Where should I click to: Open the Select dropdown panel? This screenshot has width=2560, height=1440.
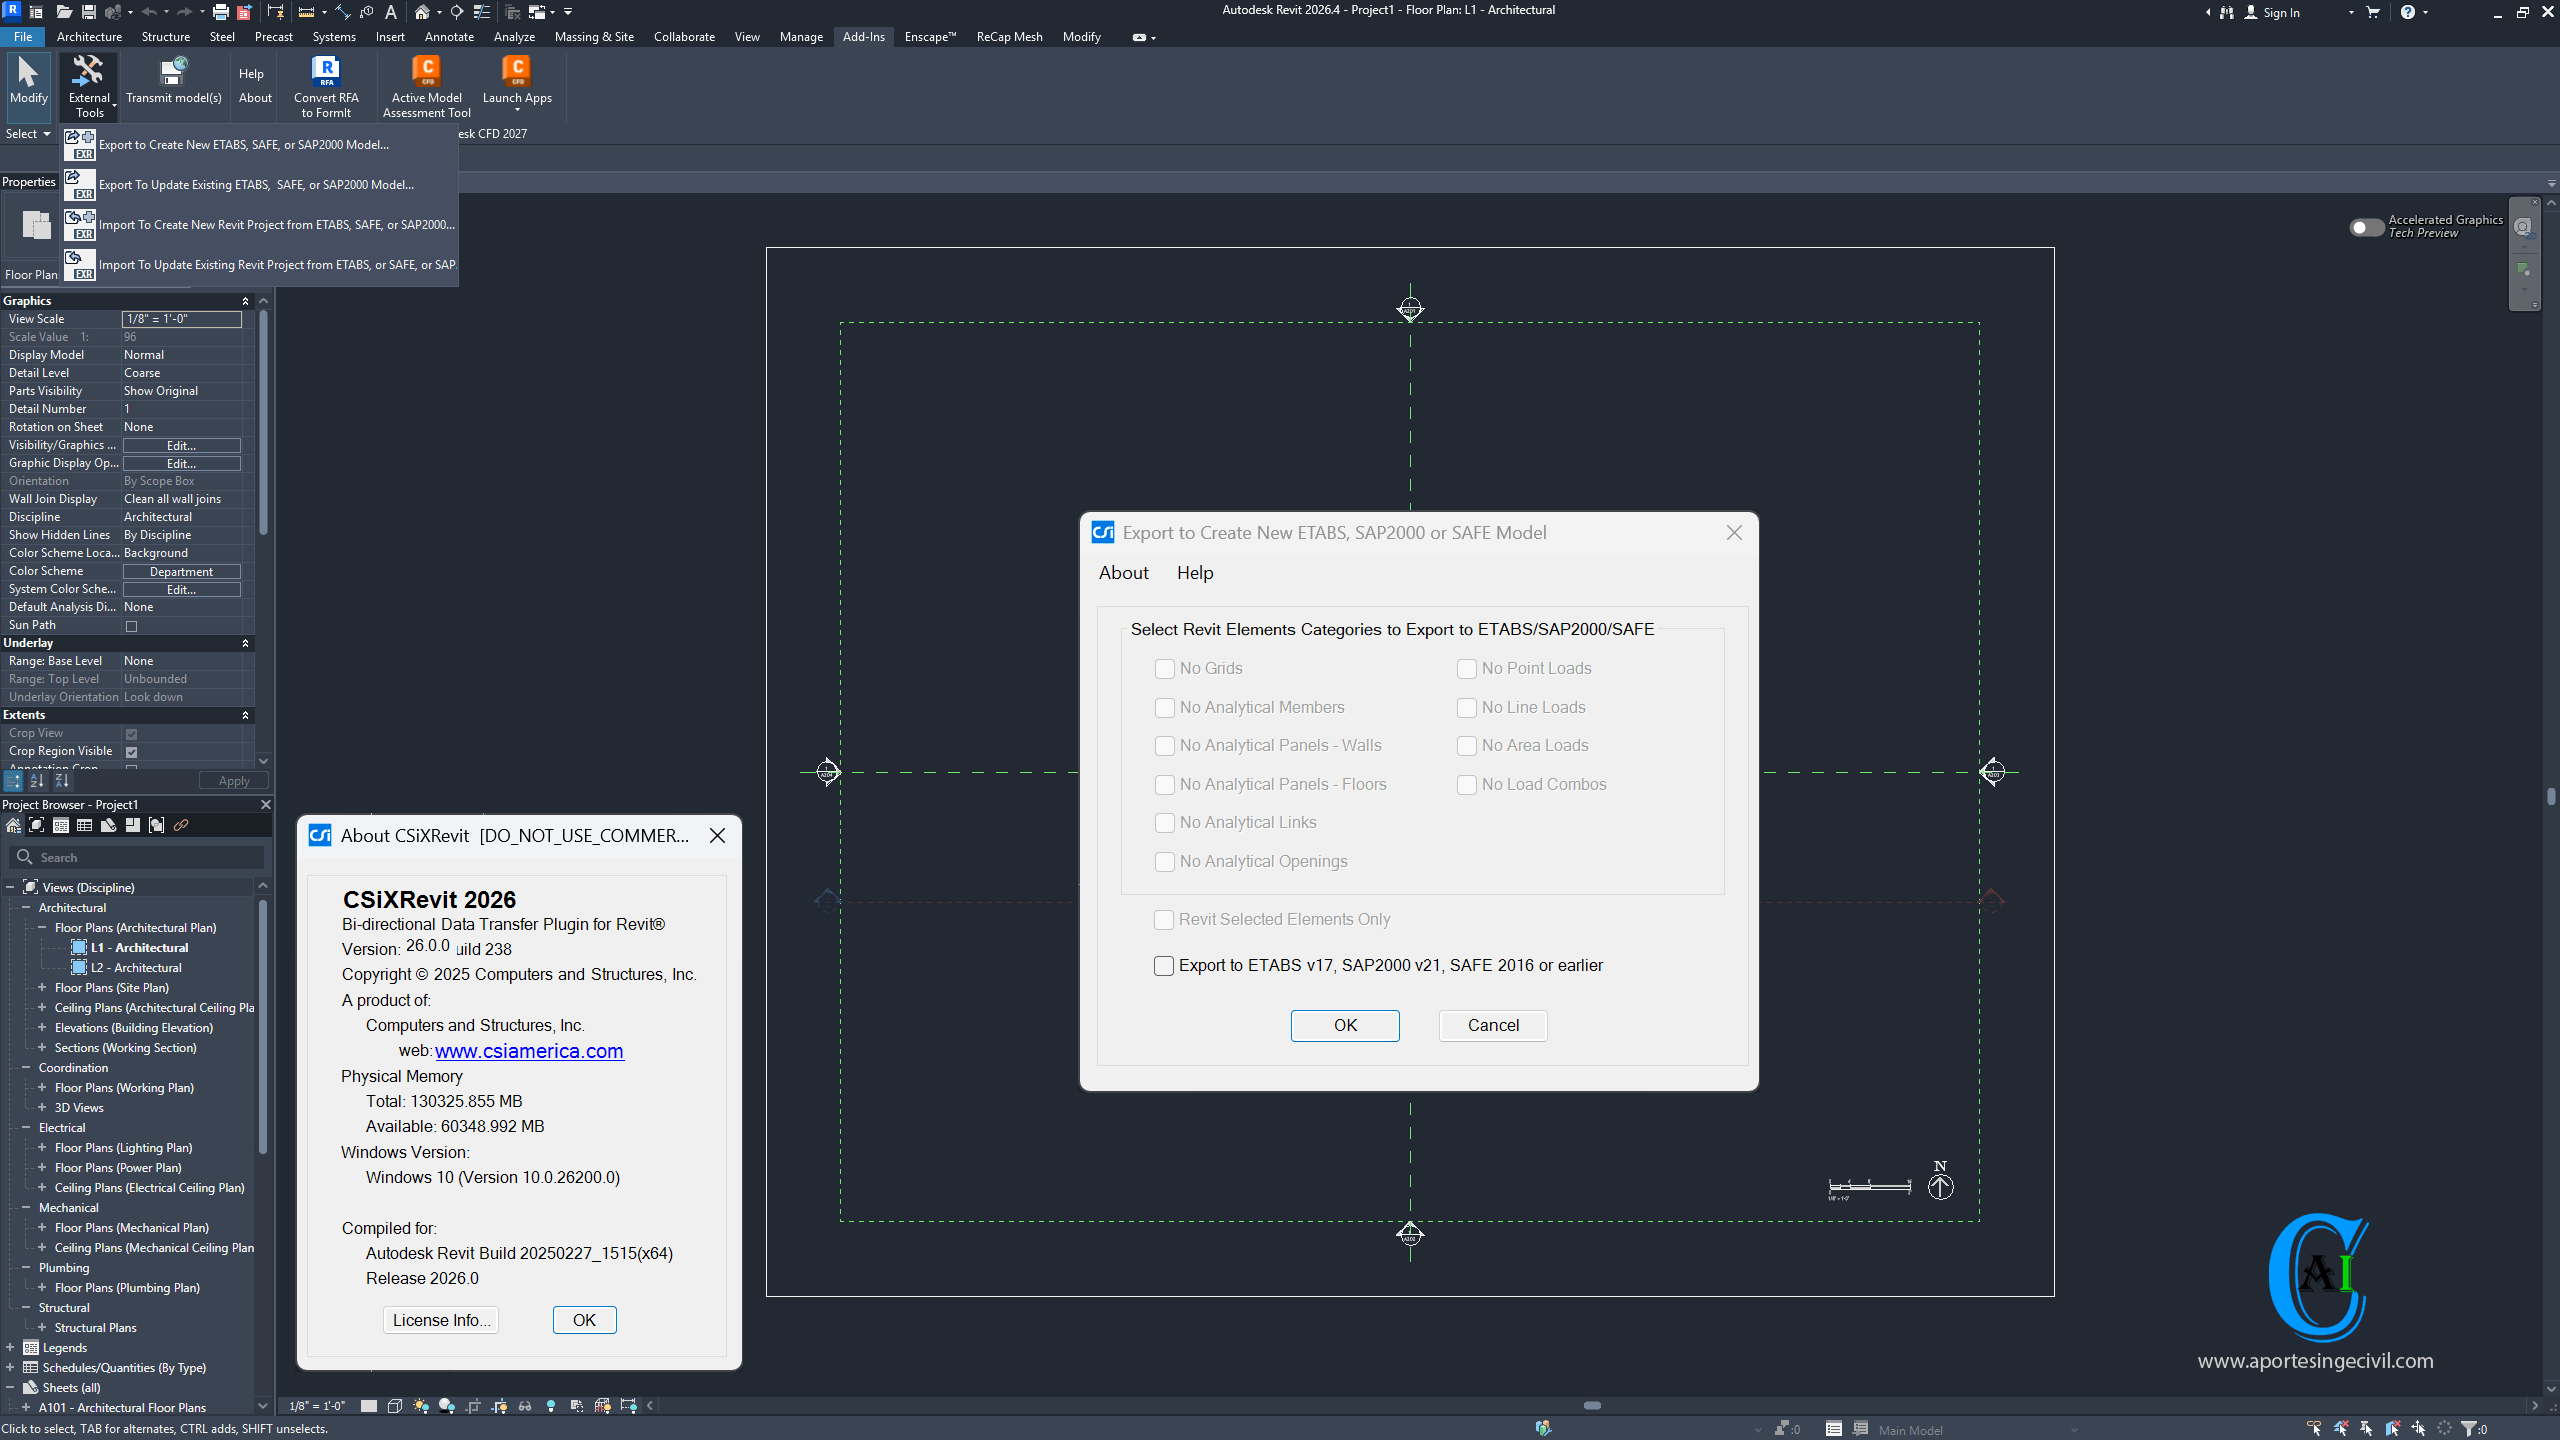click(28, 134)
